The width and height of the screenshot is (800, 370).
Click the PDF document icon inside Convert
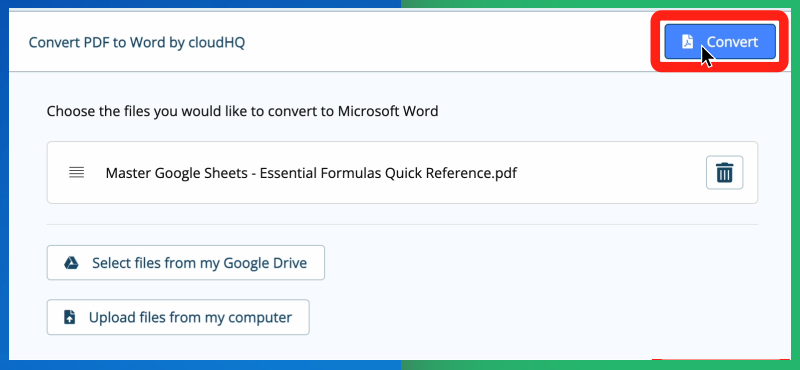[x=688, y=42]
